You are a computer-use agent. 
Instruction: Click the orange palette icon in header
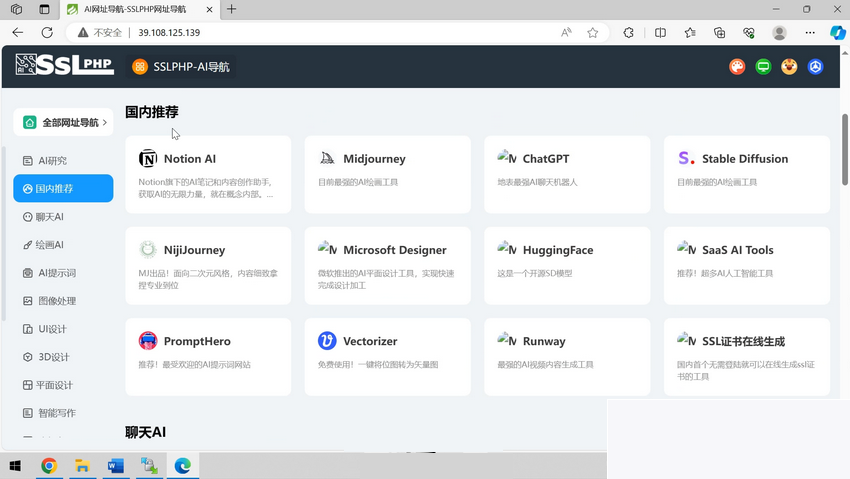click(x=737, y=67)
